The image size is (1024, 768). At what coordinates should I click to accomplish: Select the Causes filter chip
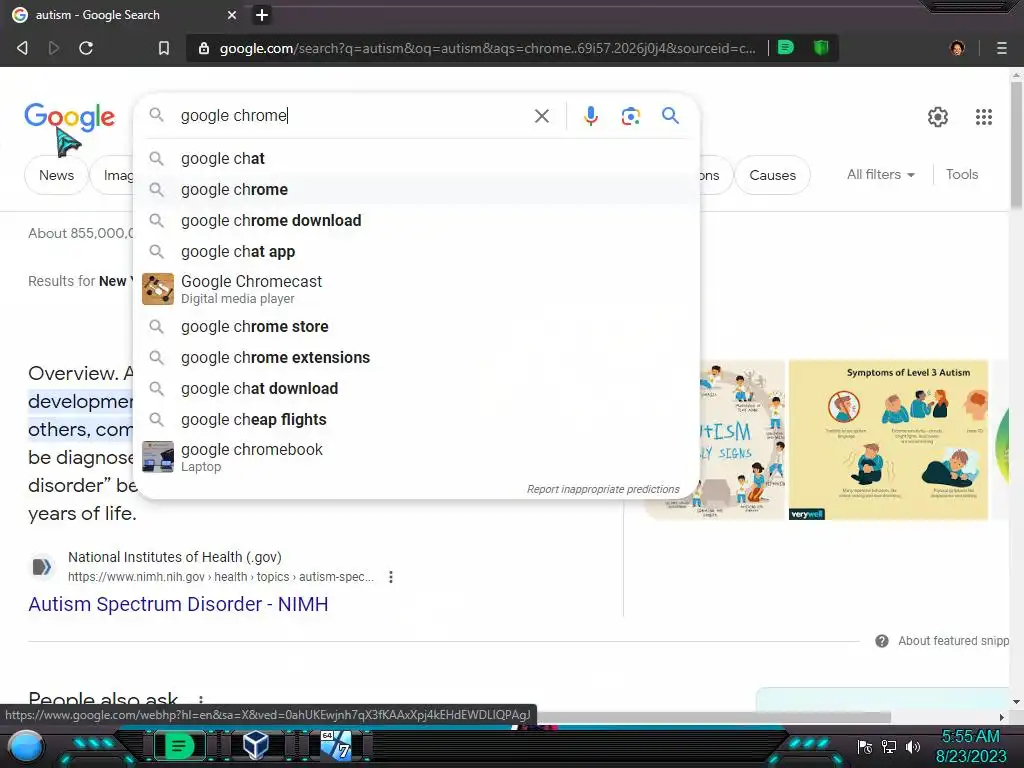[x=773, y=175]
